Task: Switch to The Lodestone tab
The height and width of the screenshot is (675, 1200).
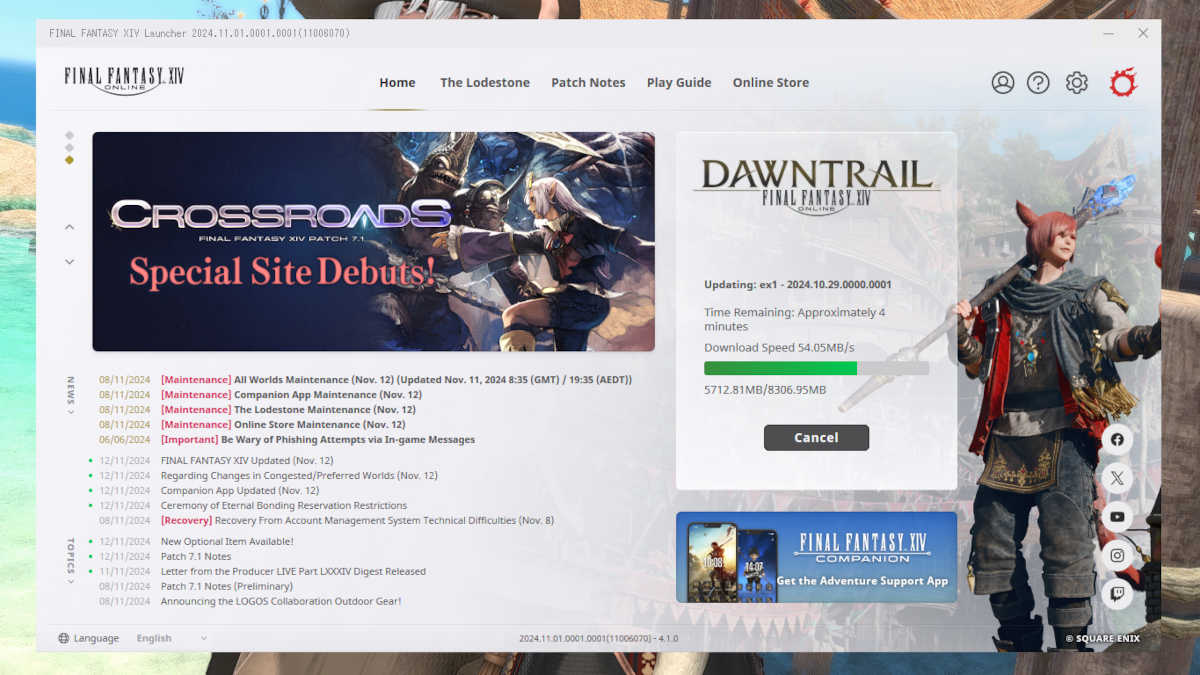Action: point(485,83)
